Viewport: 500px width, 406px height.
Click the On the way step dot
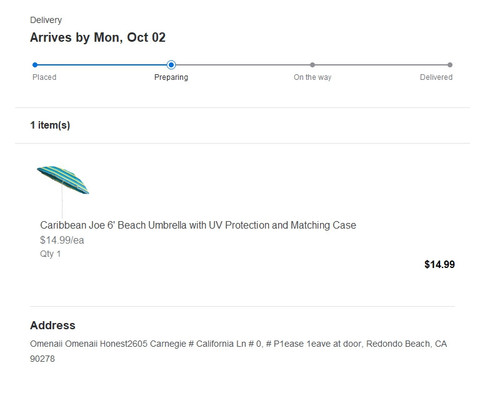tap(312, 65)
